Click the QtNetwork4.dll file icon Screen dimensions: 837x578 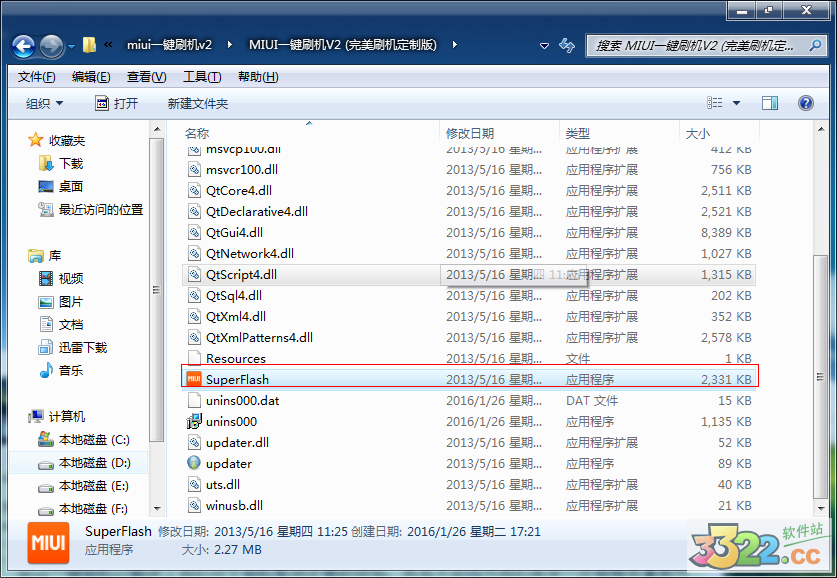point(194,254)
